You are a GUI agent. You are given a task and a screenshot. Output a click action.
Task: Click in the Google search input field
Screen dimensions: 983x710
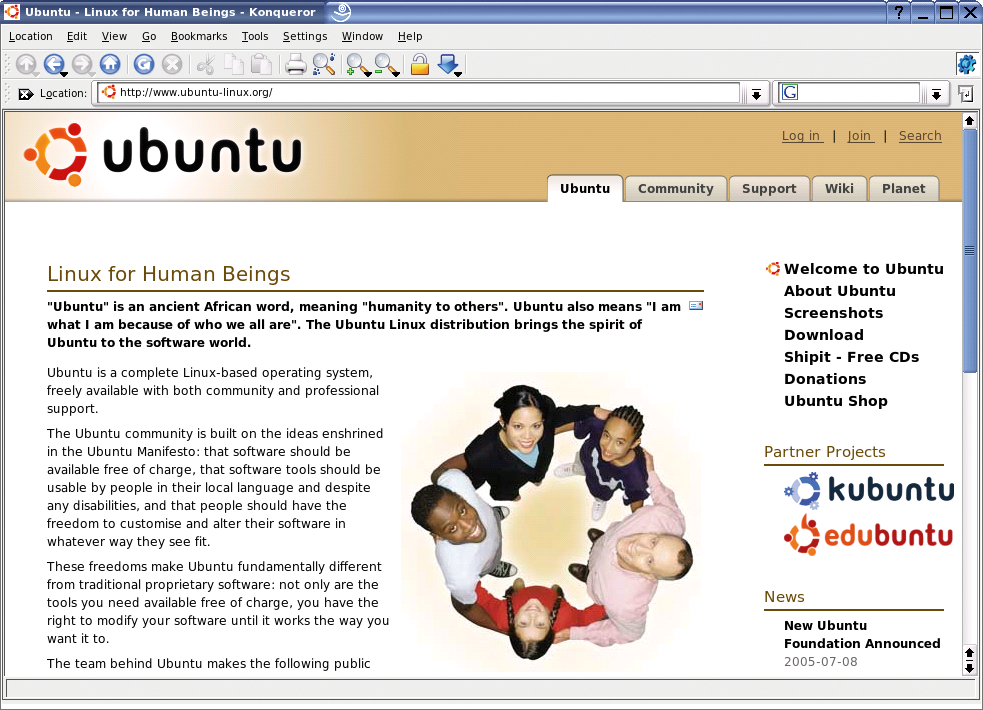coord(858,93)
